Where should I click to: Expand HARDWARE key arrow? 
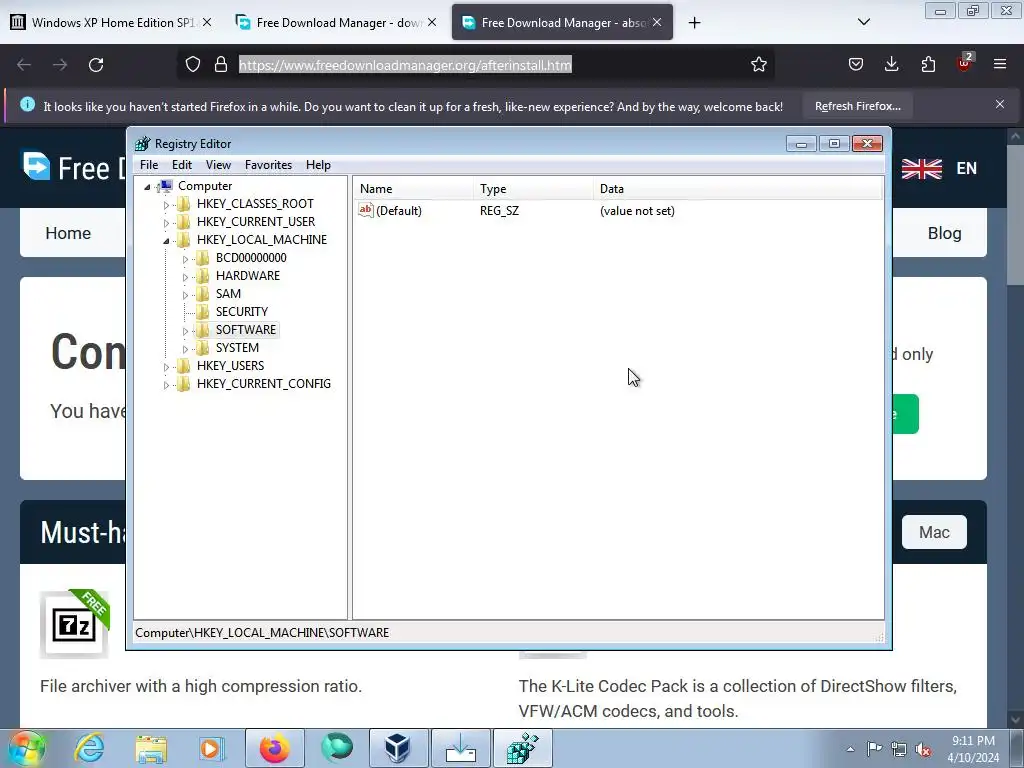pyautogui.click(x=185, y=277)
